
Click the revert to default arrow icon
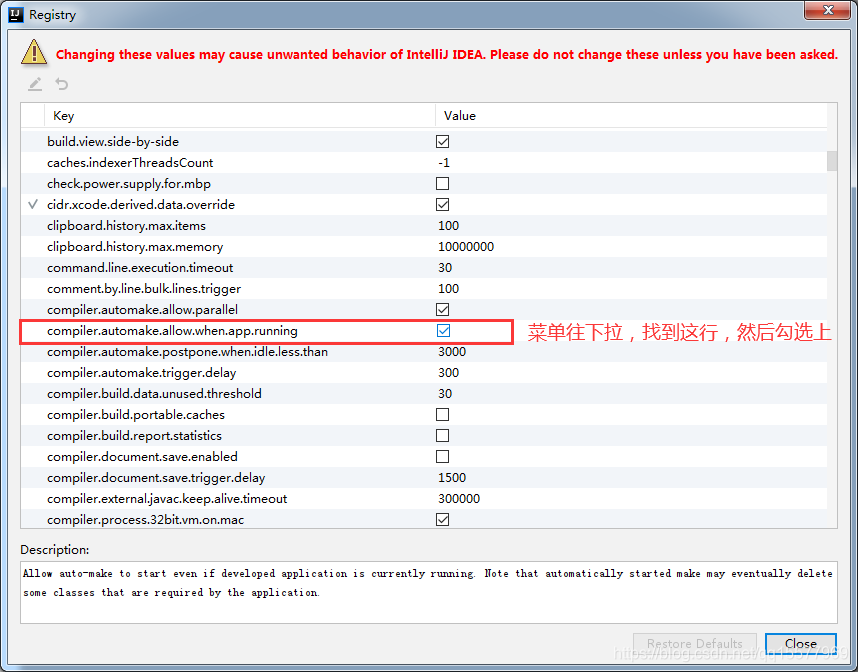(62, 84)
